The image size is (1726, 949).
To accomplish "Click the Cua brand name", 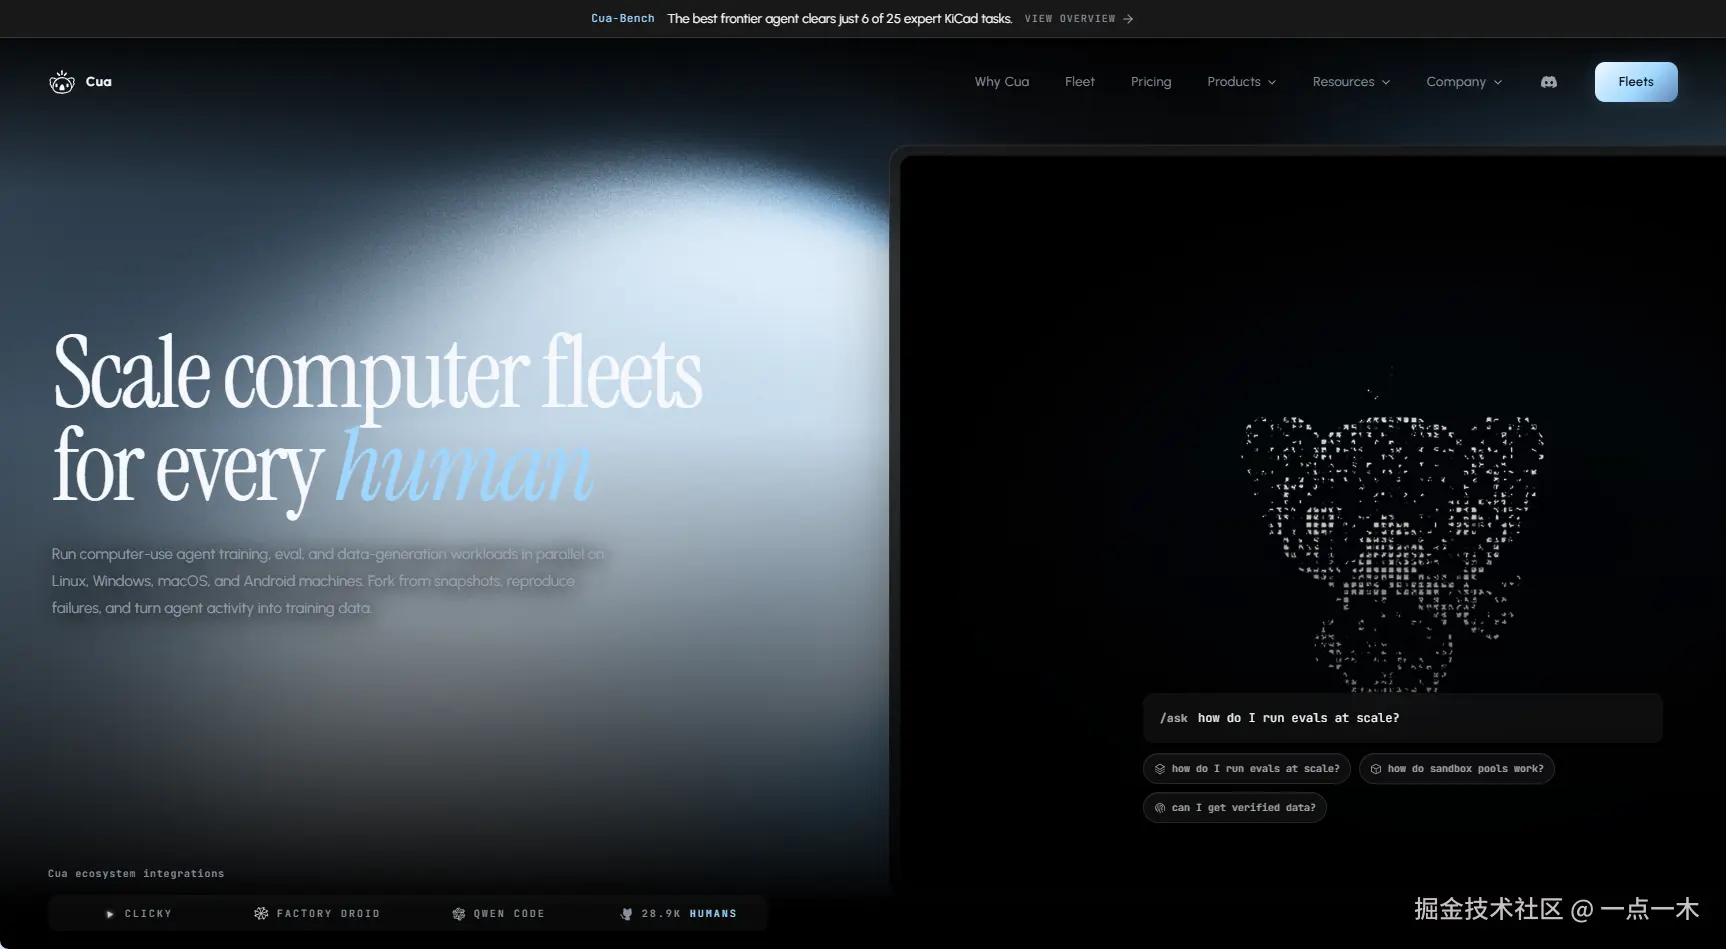I will click(99, 82).
